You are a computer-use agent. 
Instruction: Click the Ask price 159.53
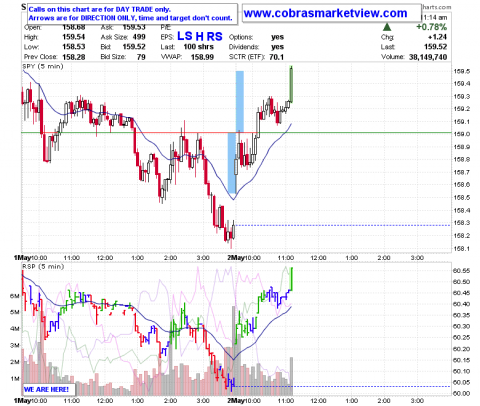click(134, 27)
